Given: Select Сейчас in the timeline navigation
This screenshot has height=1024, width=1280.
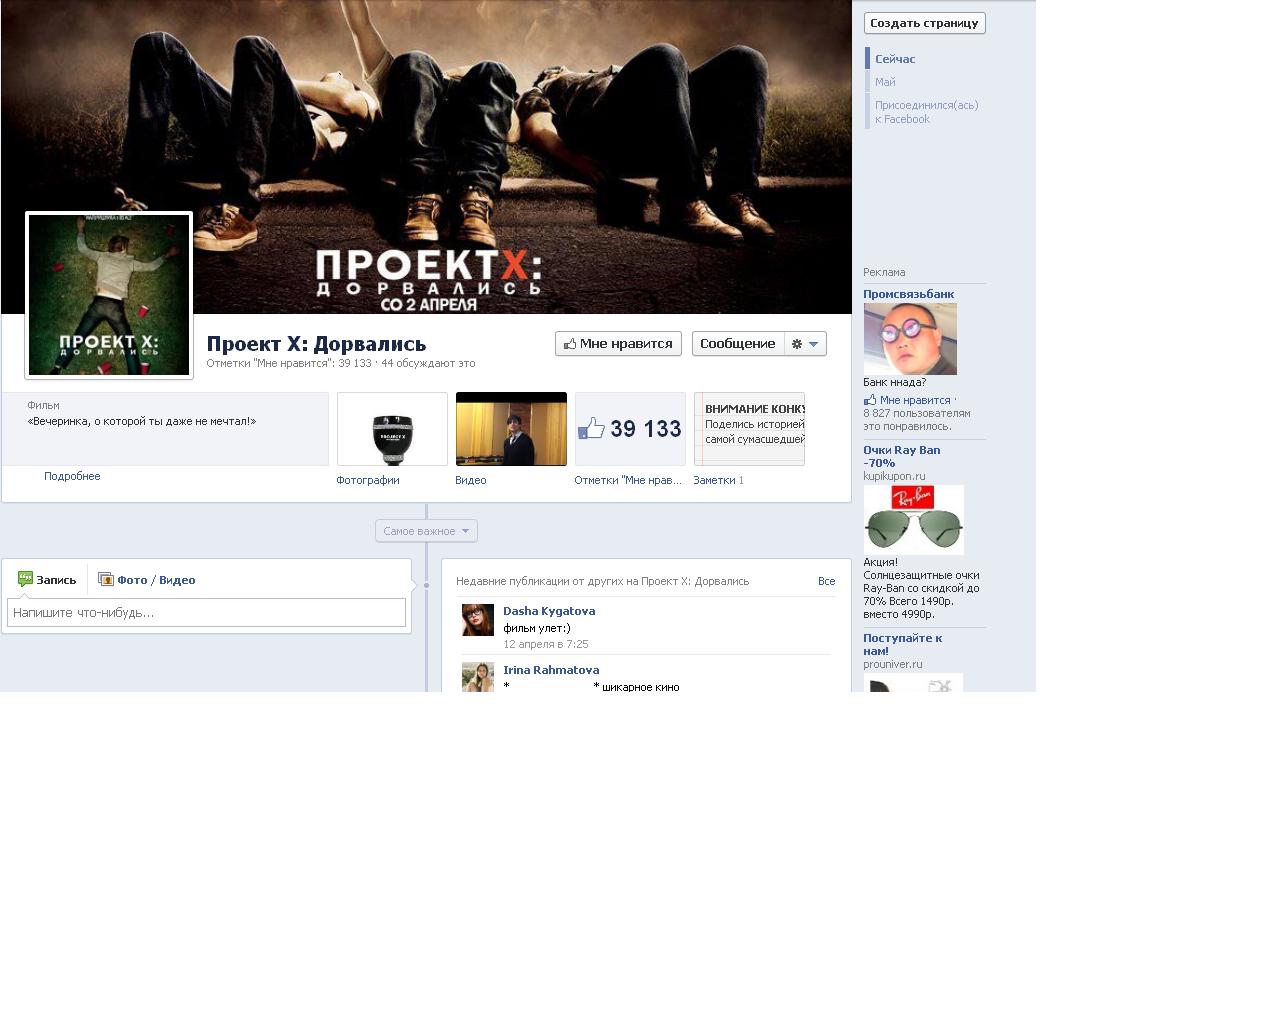Looking at the screenshot, I should point(895,59).
